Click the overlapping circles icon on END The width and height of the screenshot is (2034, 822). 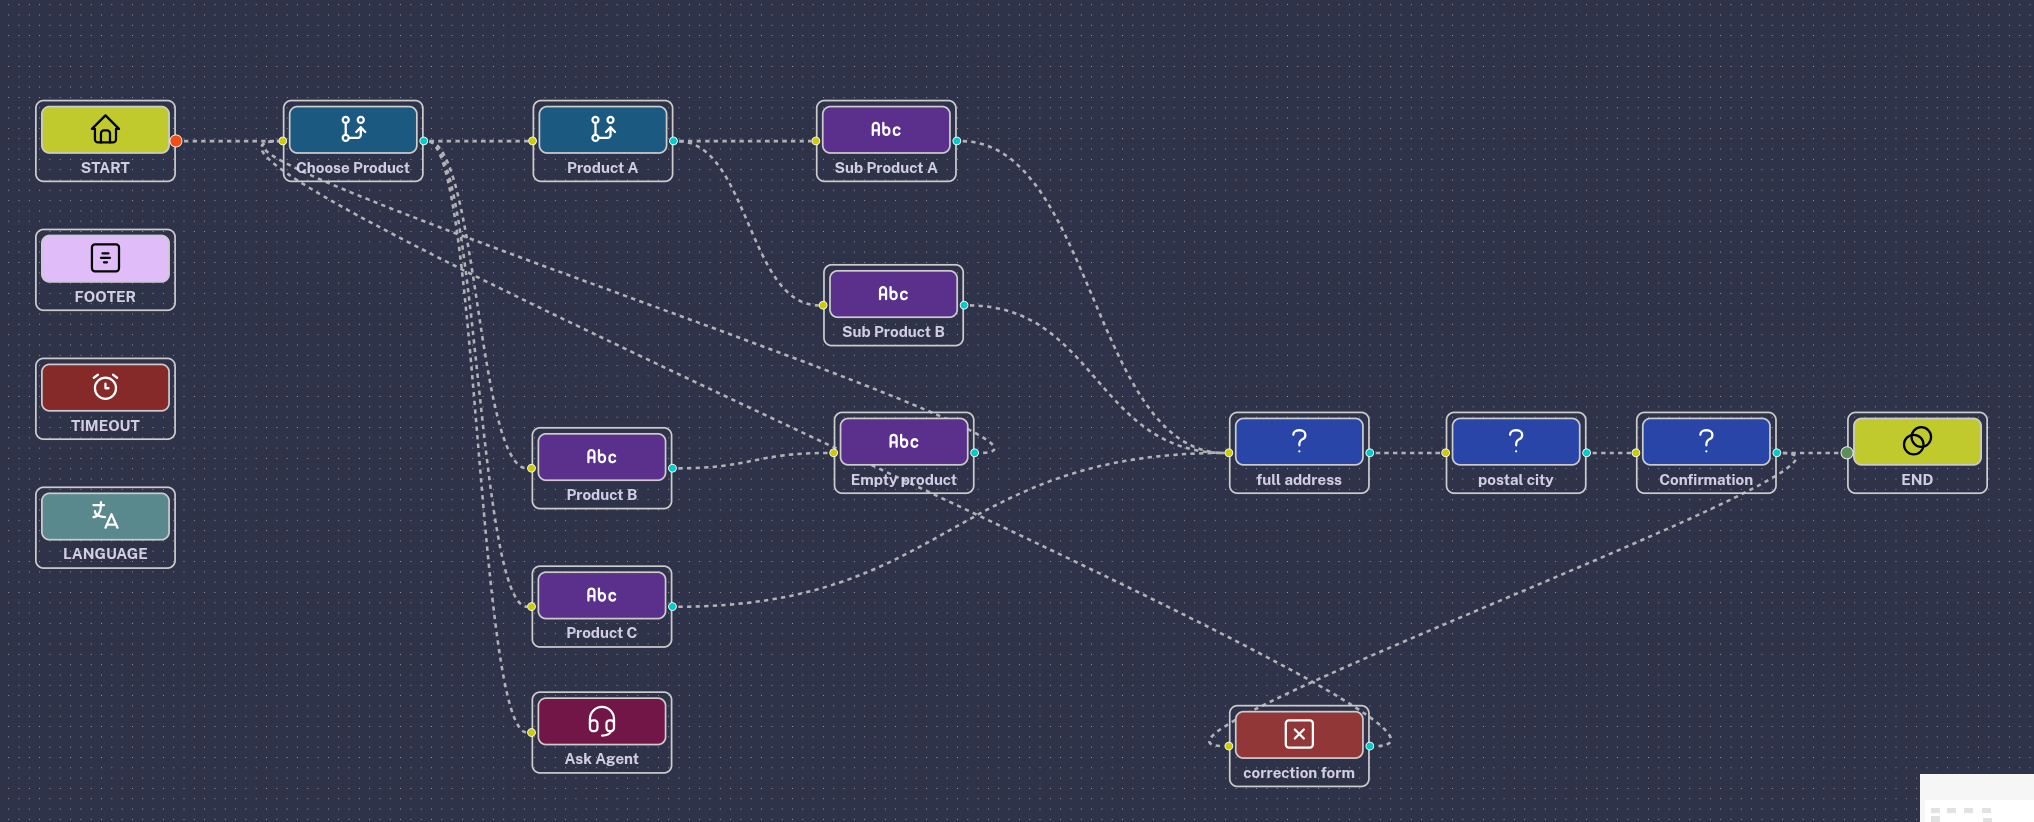coord(1916,441)
